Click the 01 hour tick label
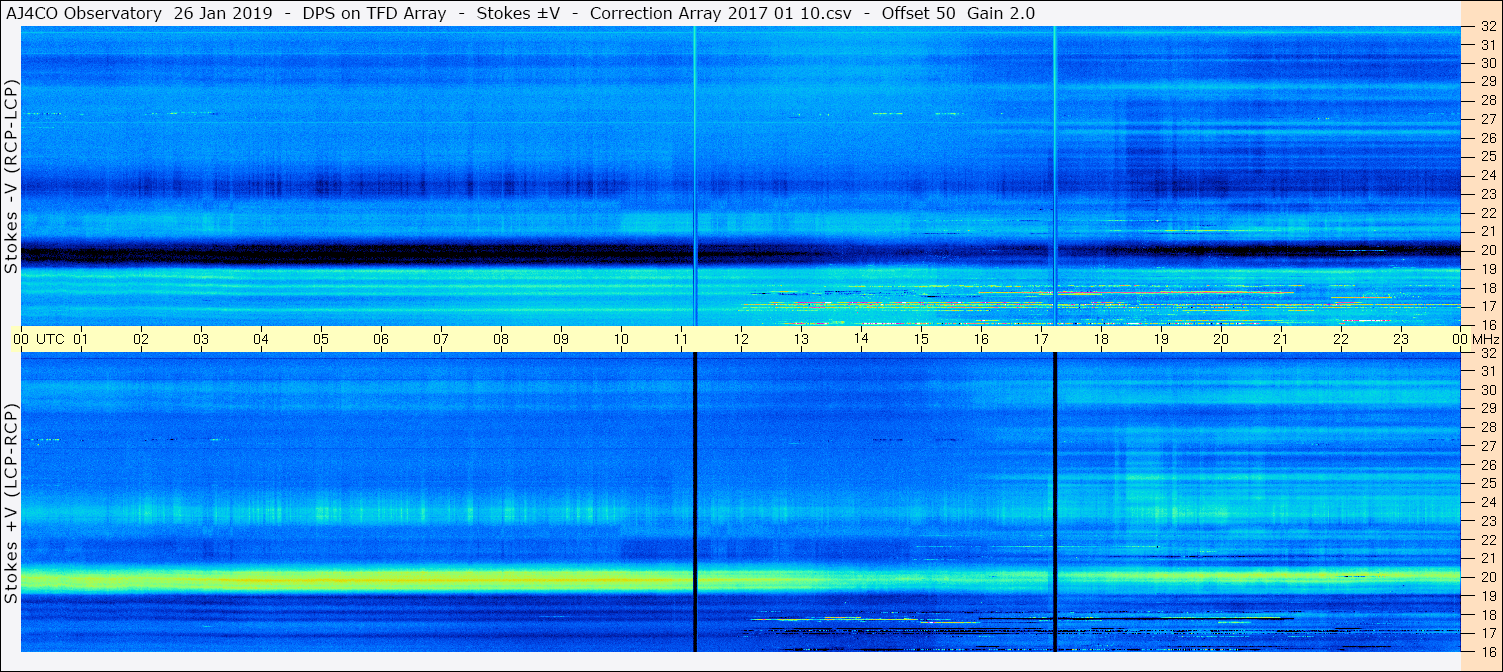 click(x=81, y=339)
